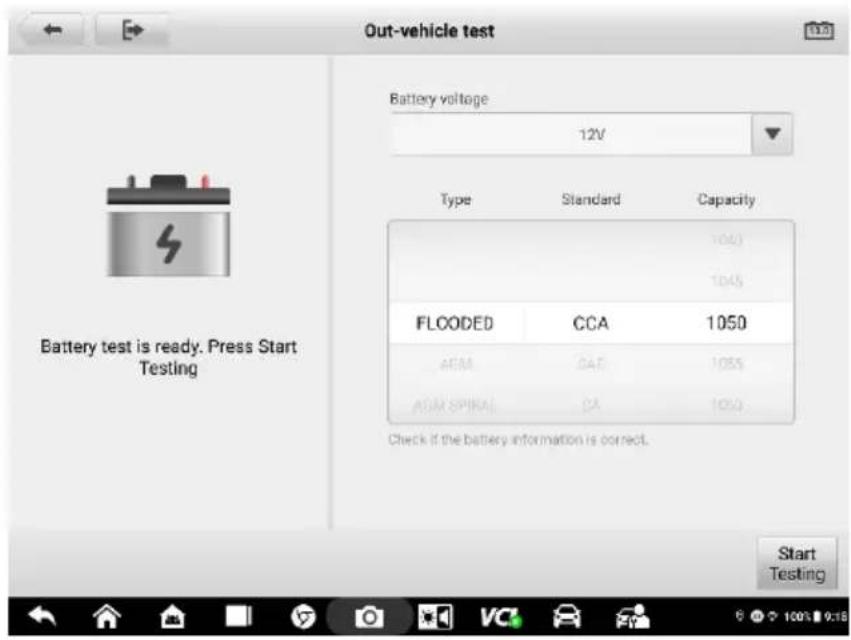Open the vehicle diagnostics car icon
Viewport: 851px width, 640px height.
[x=567, y=617]
